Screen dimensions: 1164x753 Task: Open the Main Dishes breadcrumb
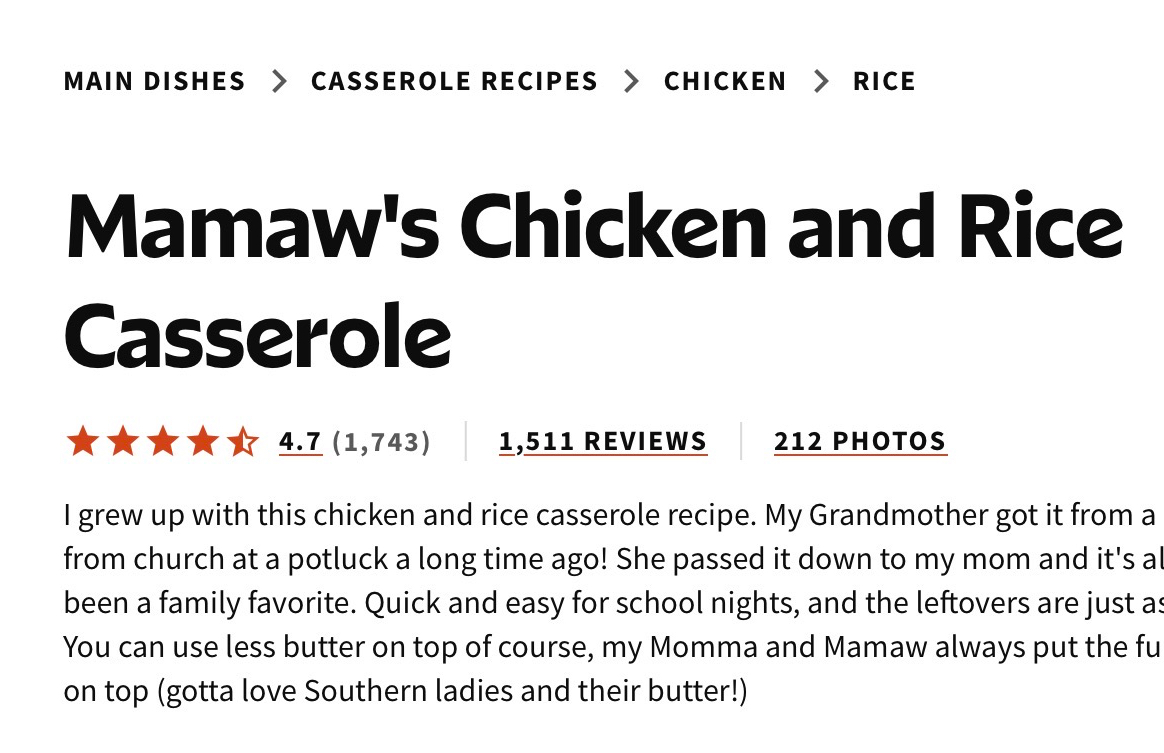154,81
